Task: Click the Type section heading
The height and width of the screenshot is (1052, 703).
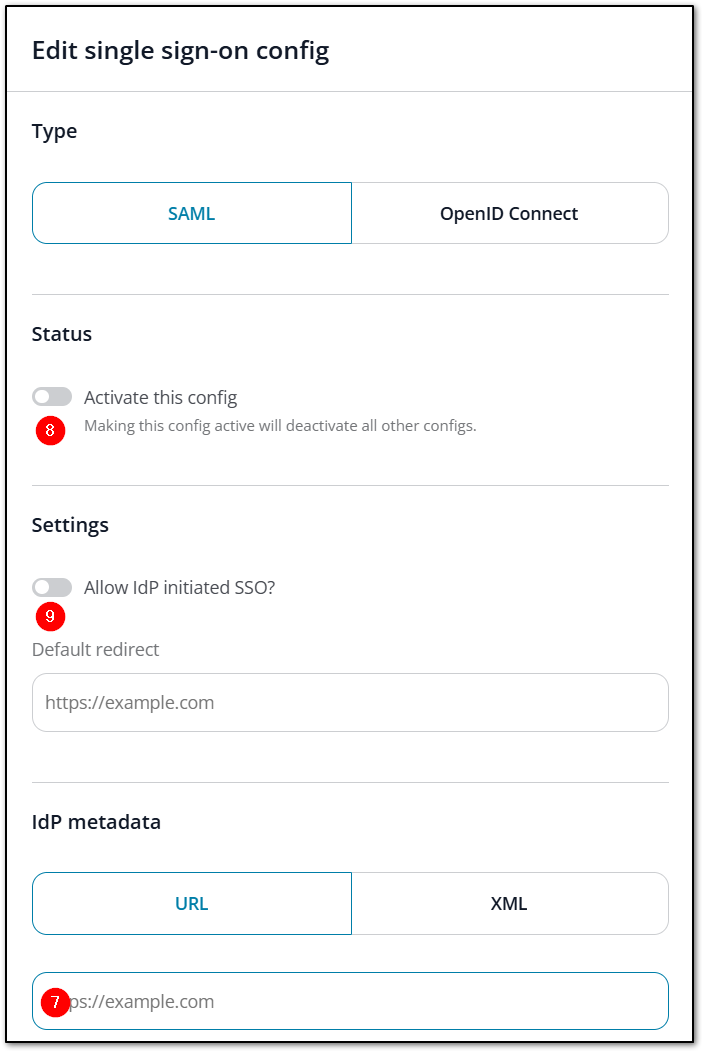Action: coord(55,131)
